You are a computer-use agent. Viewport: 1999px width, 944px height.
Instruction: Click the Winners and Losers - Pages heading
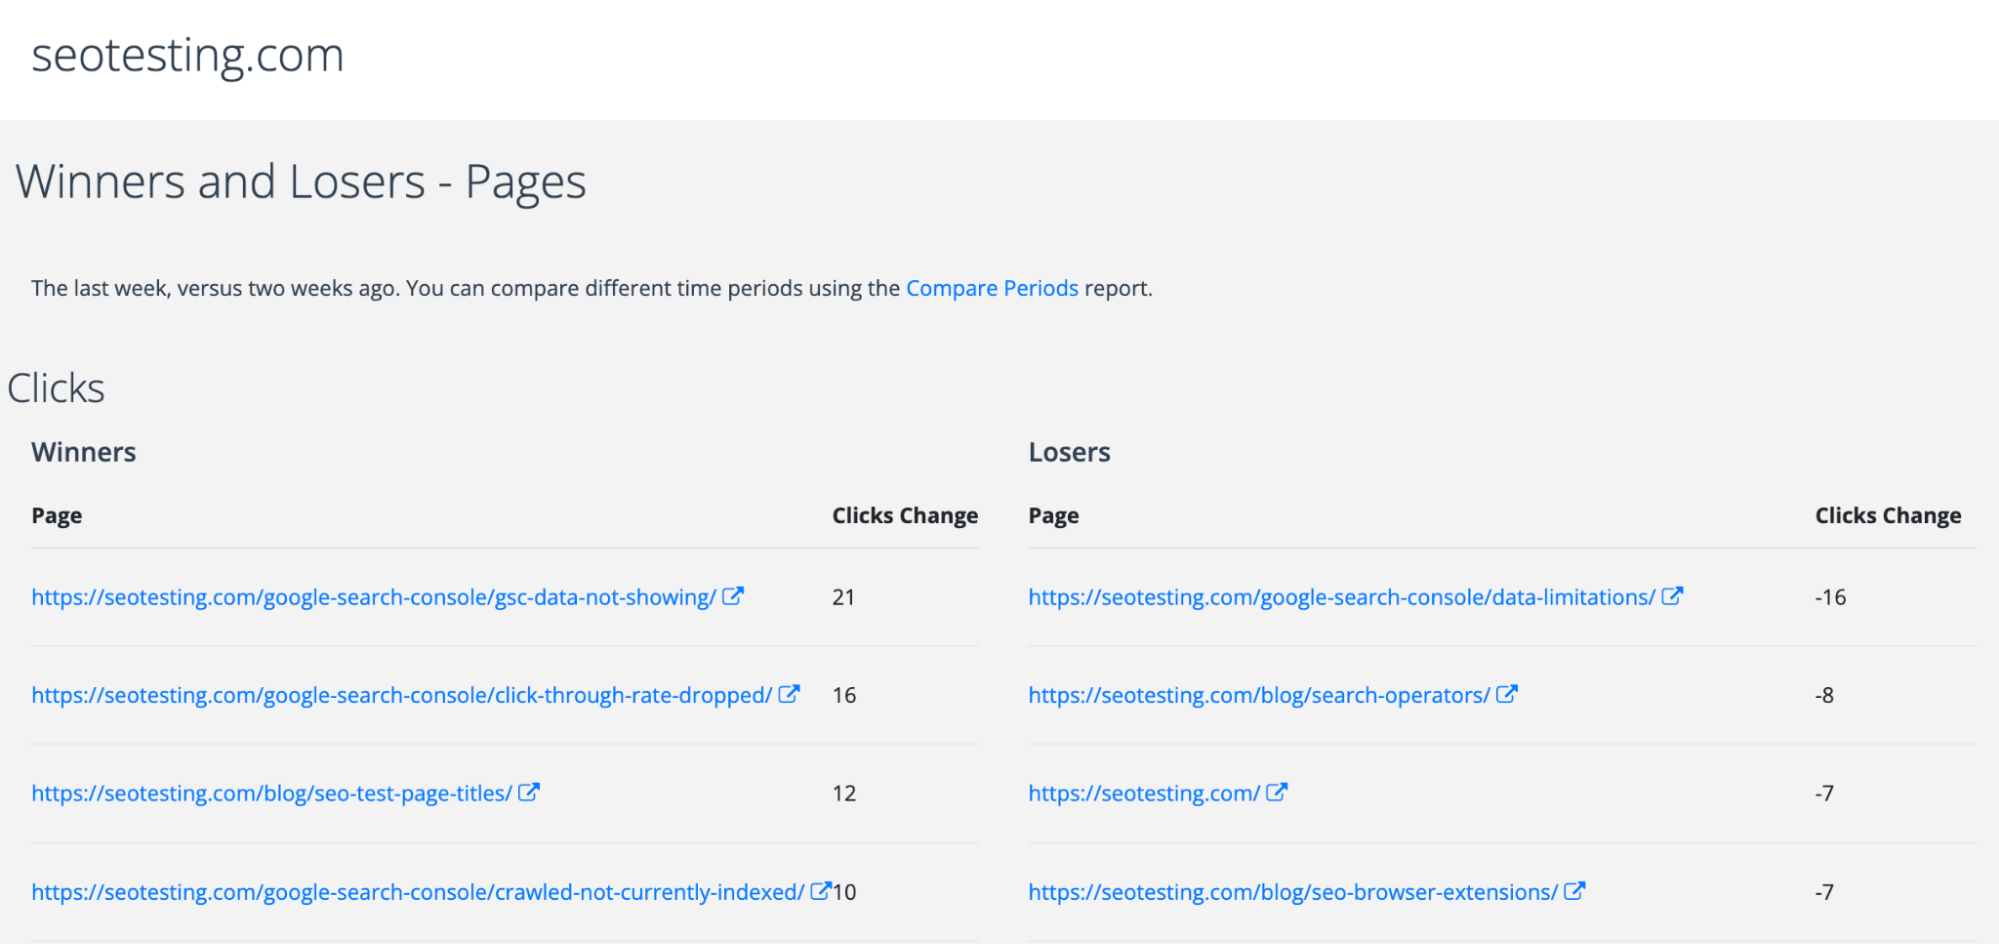pyautogui.click(x=301, y=182)
